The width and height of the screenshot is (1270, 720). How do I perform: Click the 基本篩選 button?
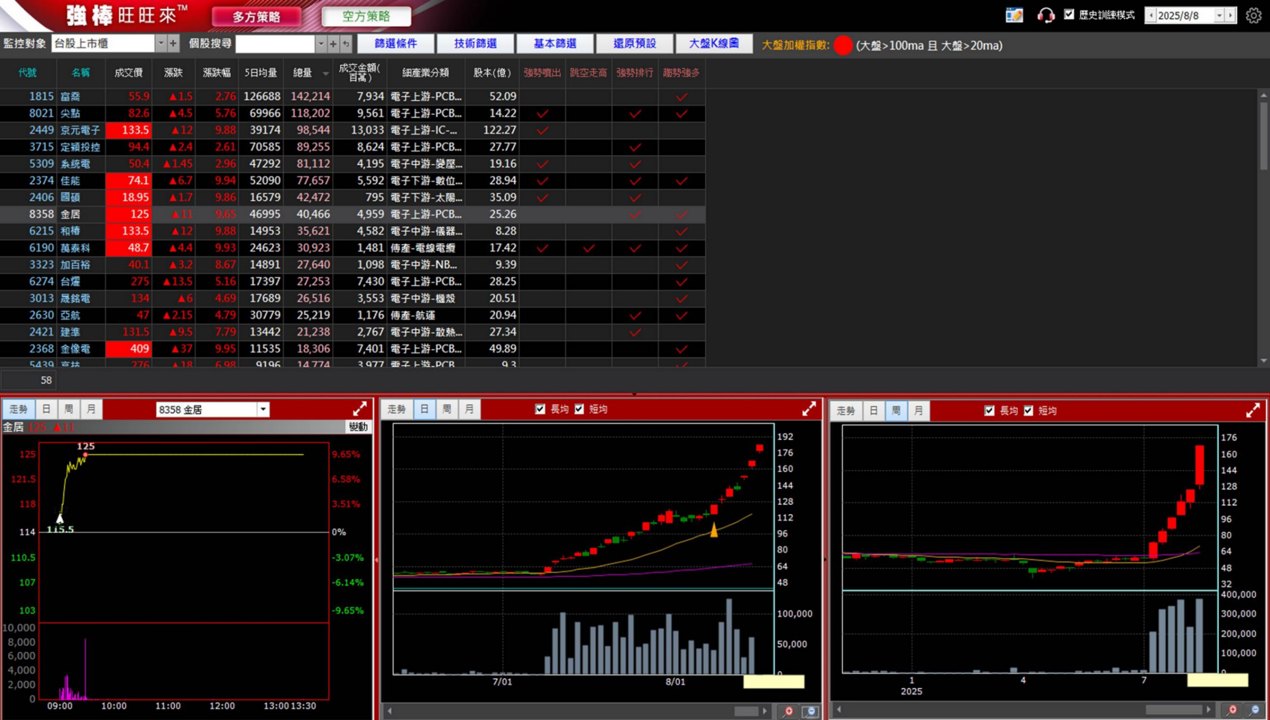click(555, 44)
